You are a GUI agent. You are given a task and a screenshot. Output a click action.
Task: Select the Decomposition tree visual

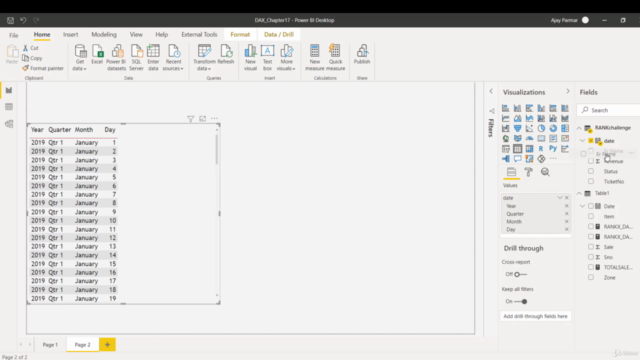coord(506,159)
